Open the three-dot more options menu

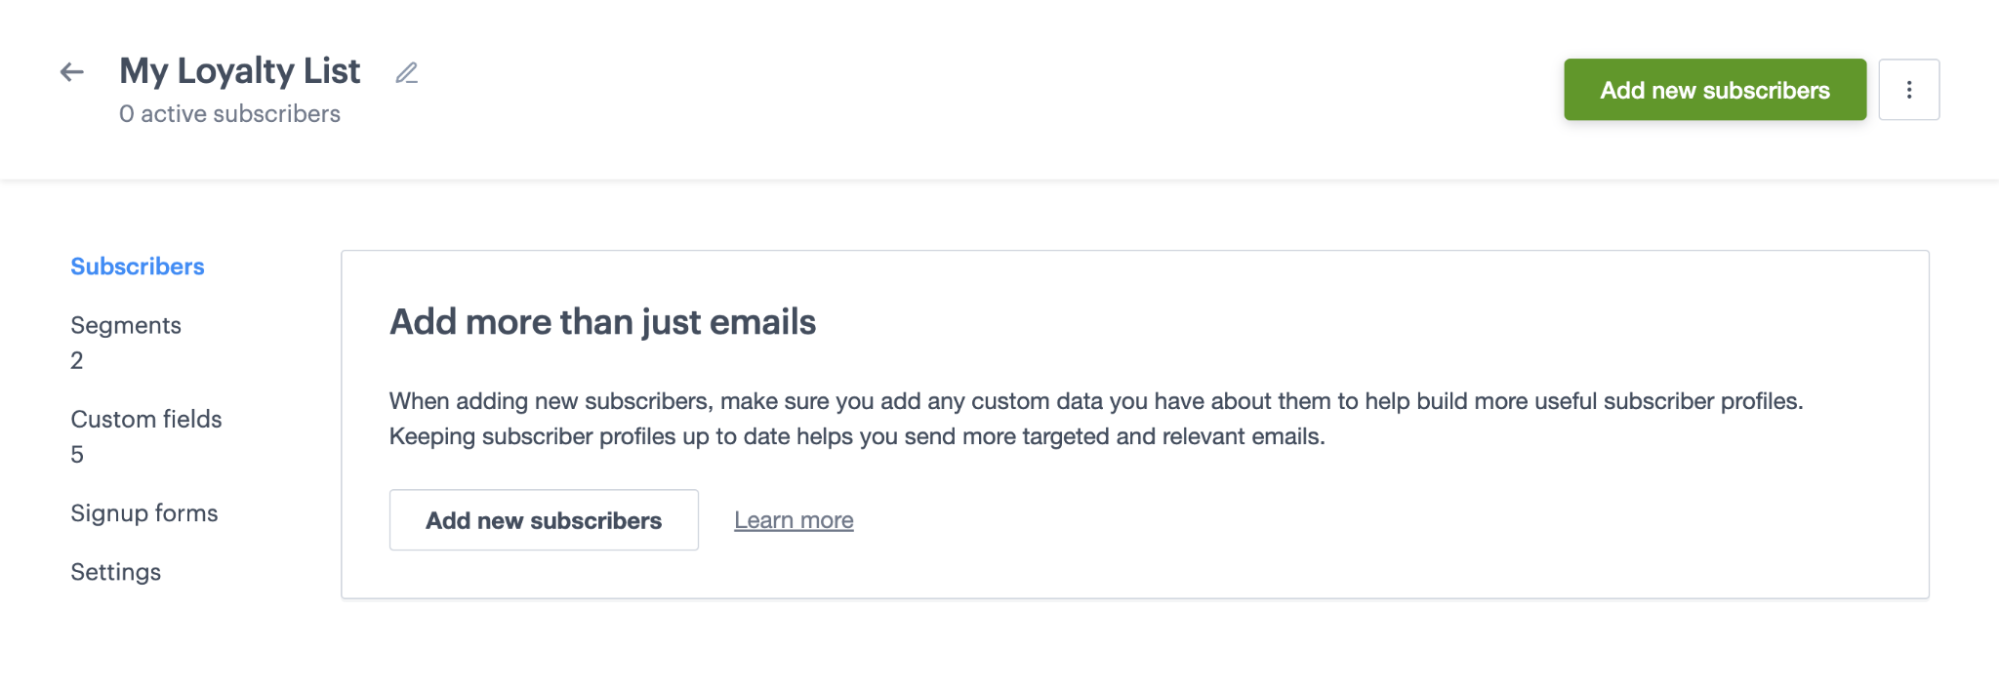pos(1908,90)
